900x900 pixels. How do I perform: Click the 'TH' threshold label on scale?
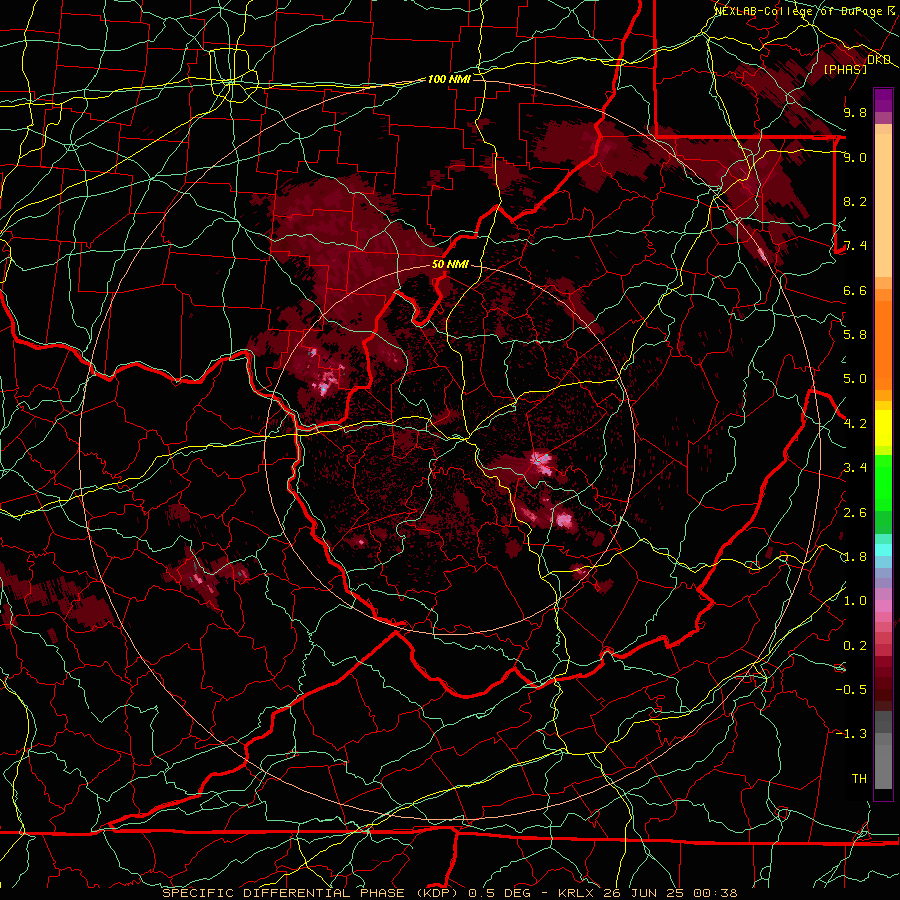click(x=859, y=779)
